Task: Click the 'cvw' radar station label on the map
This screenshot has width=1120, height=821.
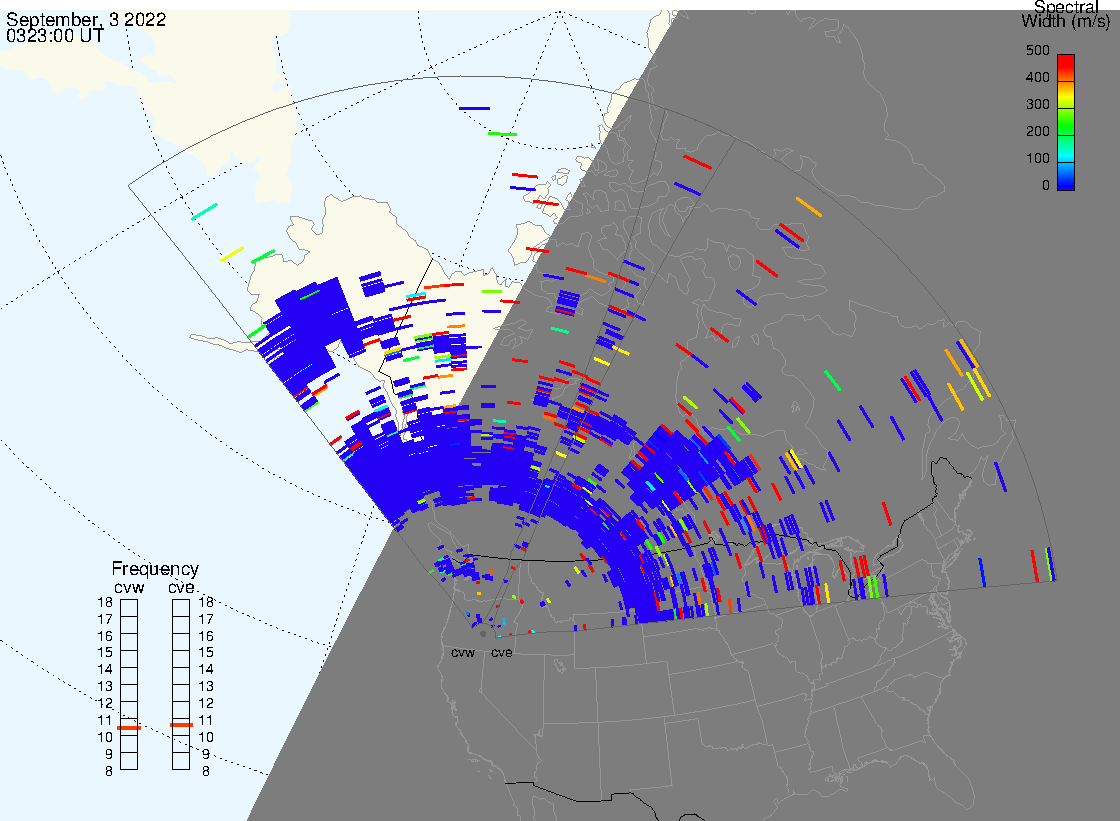Action: click(x=463, y=653)
